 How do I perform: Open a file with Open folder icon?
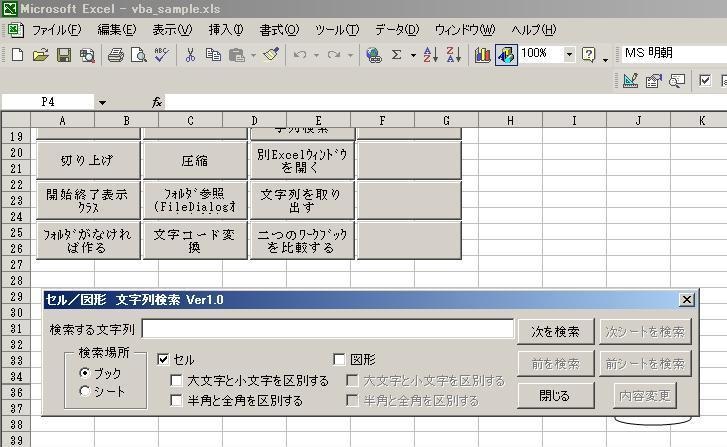click(40, 55)
